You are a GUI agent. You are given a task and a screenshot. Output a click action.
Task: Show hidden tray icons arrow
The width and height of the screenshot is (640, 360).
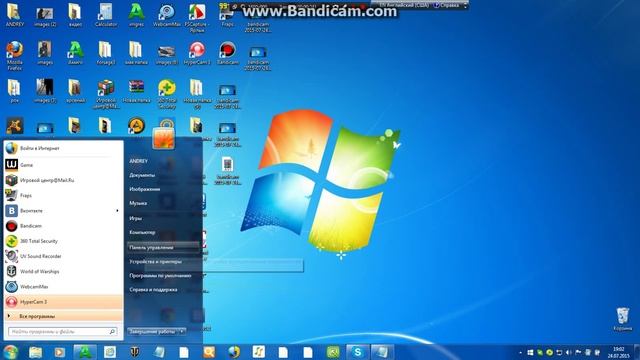pyautogui.click(x=520, y=352)
